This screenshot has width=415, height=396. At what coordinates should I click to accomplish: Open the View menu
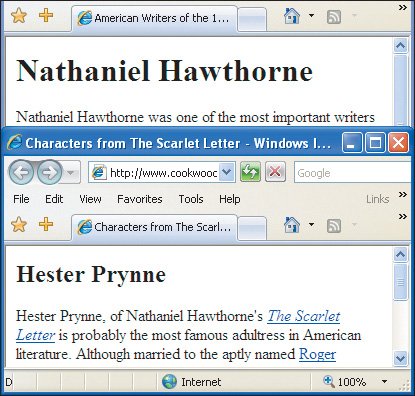pos(90,199)
